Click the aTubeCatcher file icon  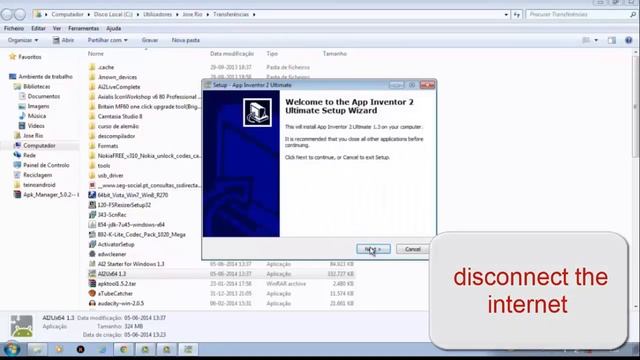coord(92,293)
